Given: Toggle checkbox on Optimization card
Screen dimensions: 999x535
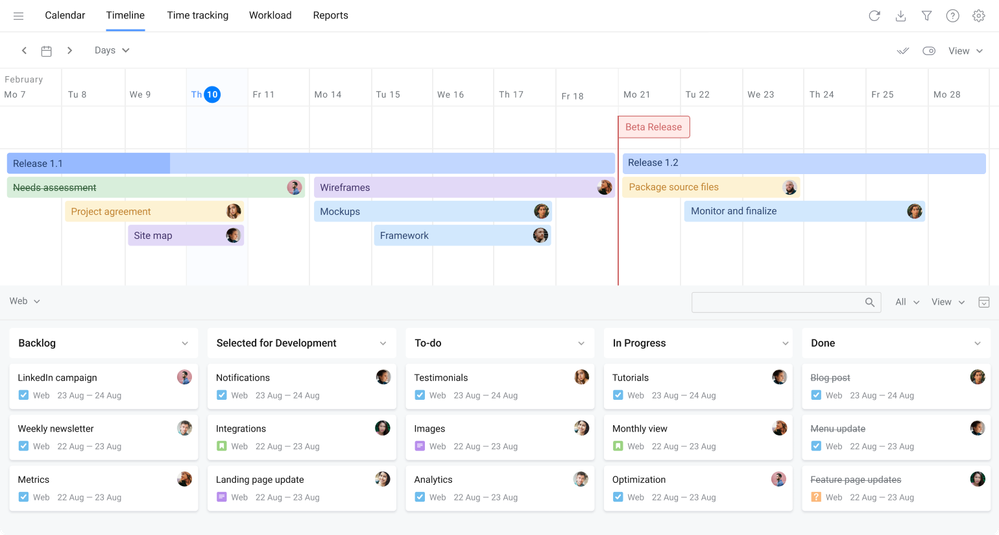Looking at the screenshot, I should (x=618, y=497).
